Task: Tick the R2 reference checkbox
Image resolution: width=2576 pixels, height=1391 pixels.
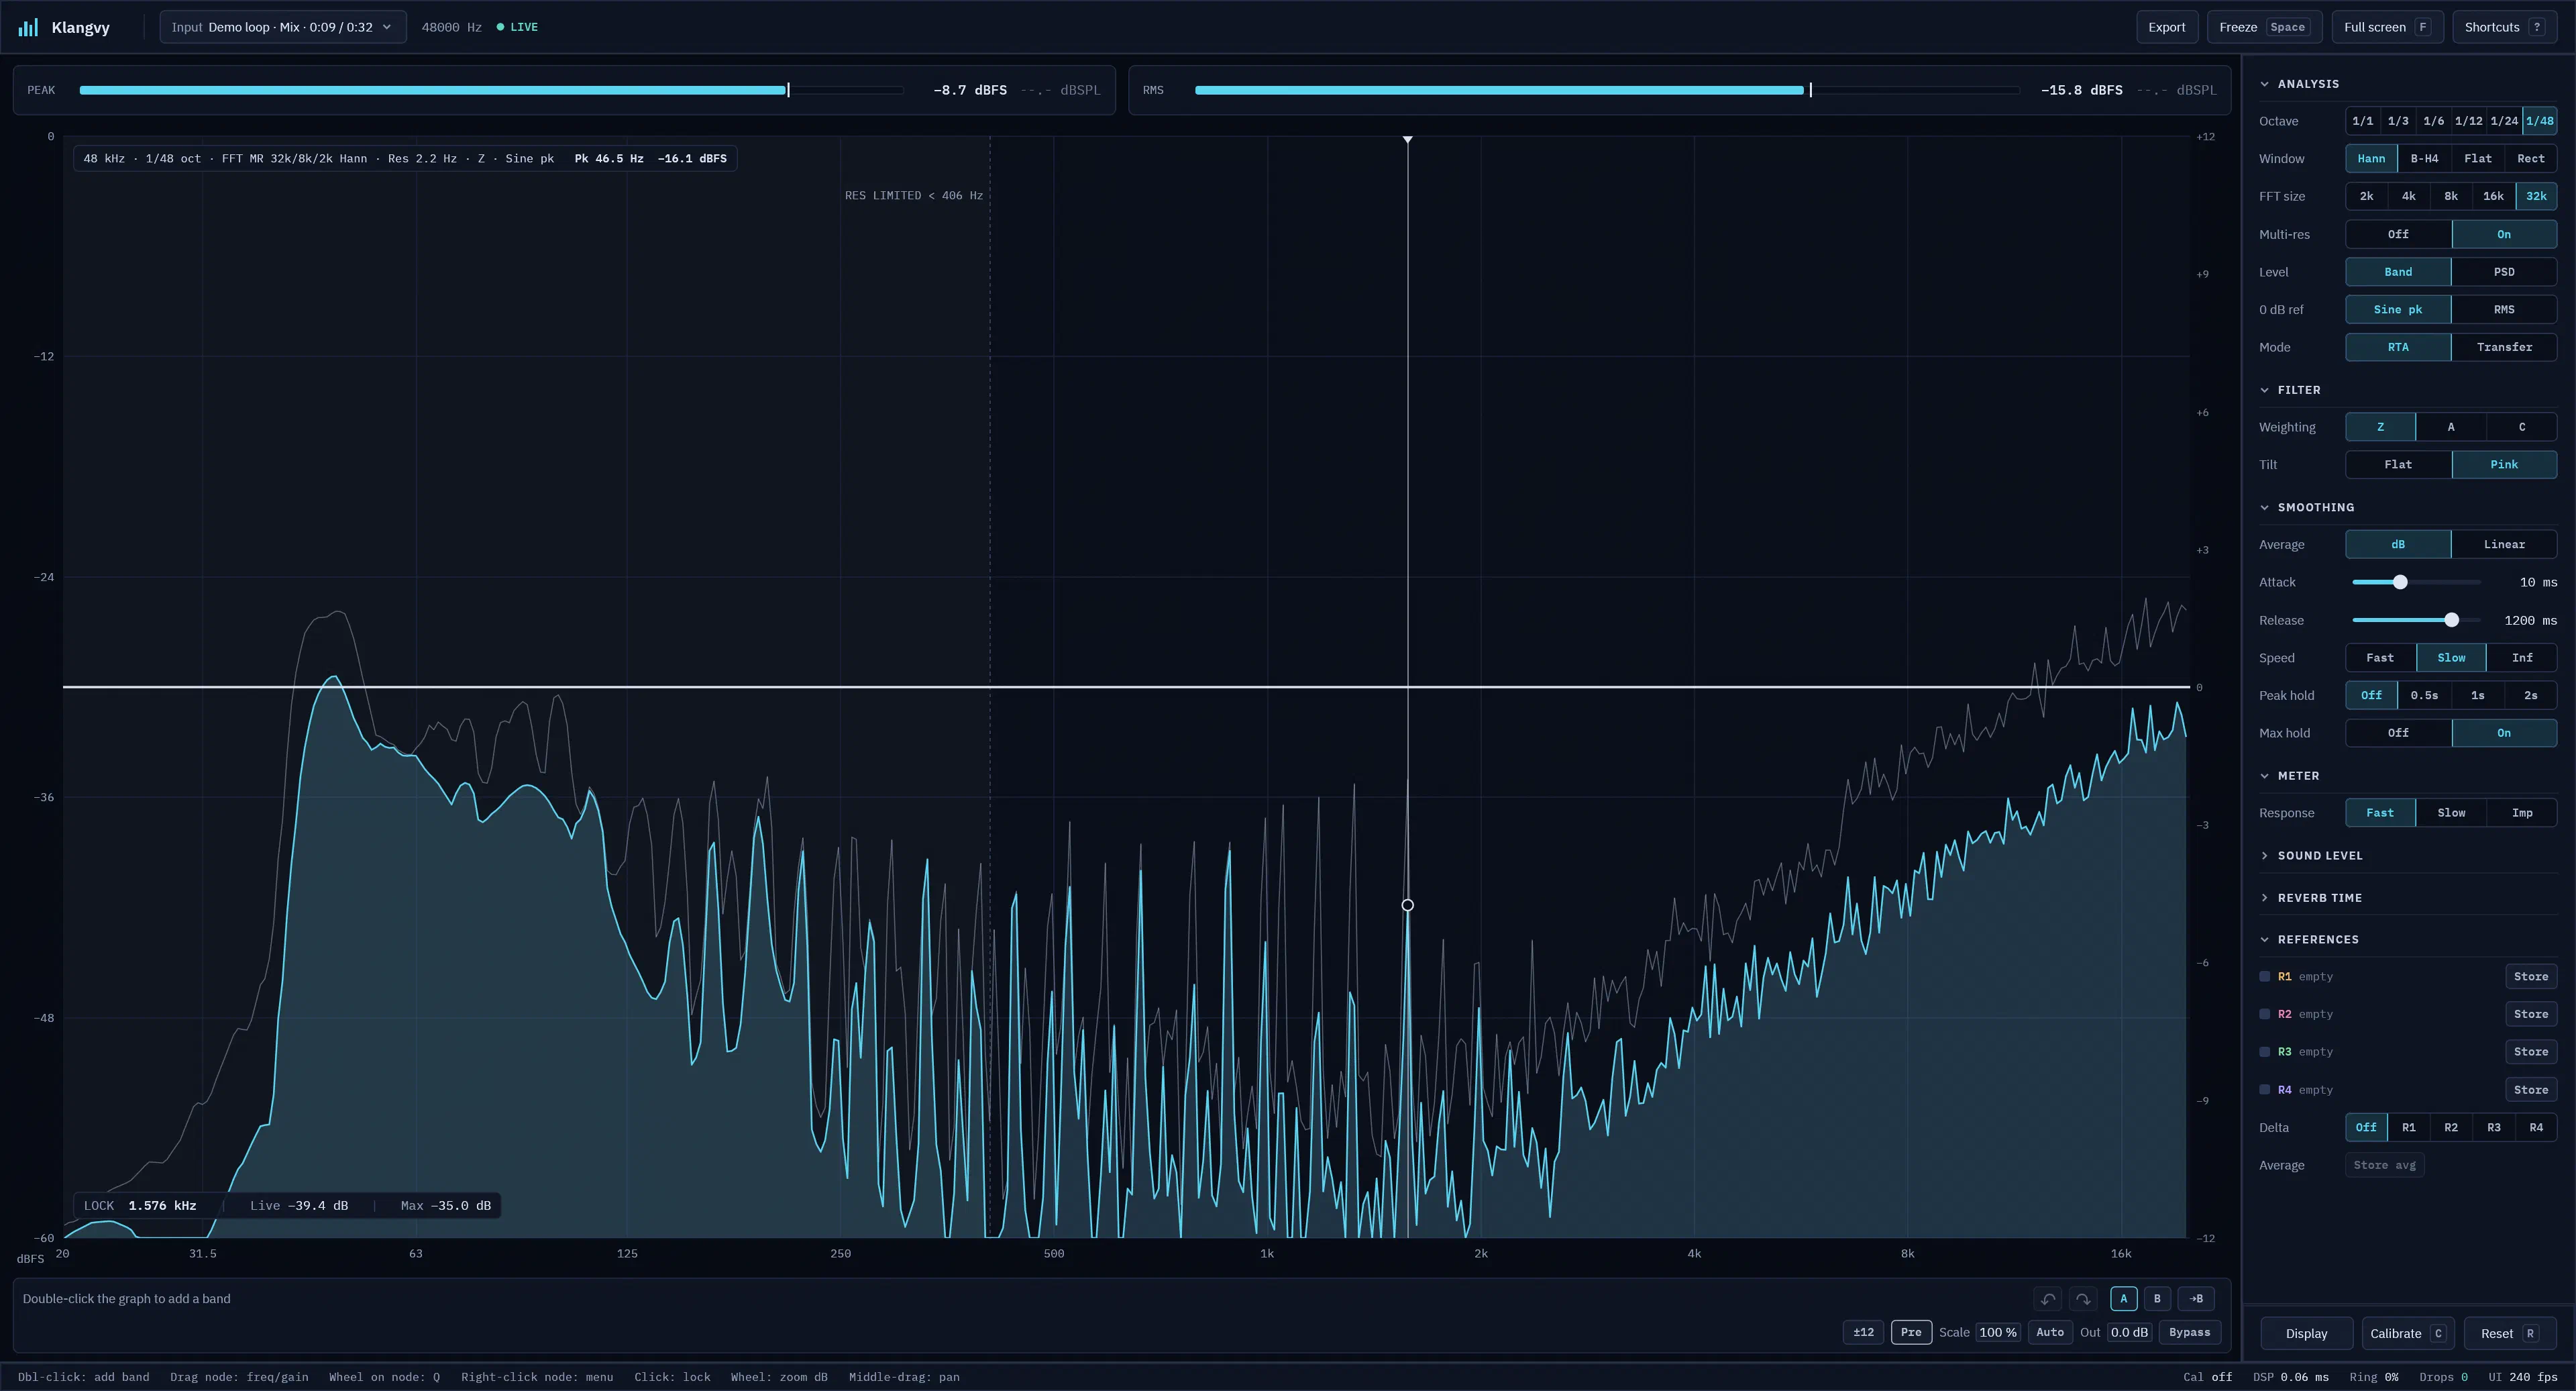Action: [x=2265, y=1014]
